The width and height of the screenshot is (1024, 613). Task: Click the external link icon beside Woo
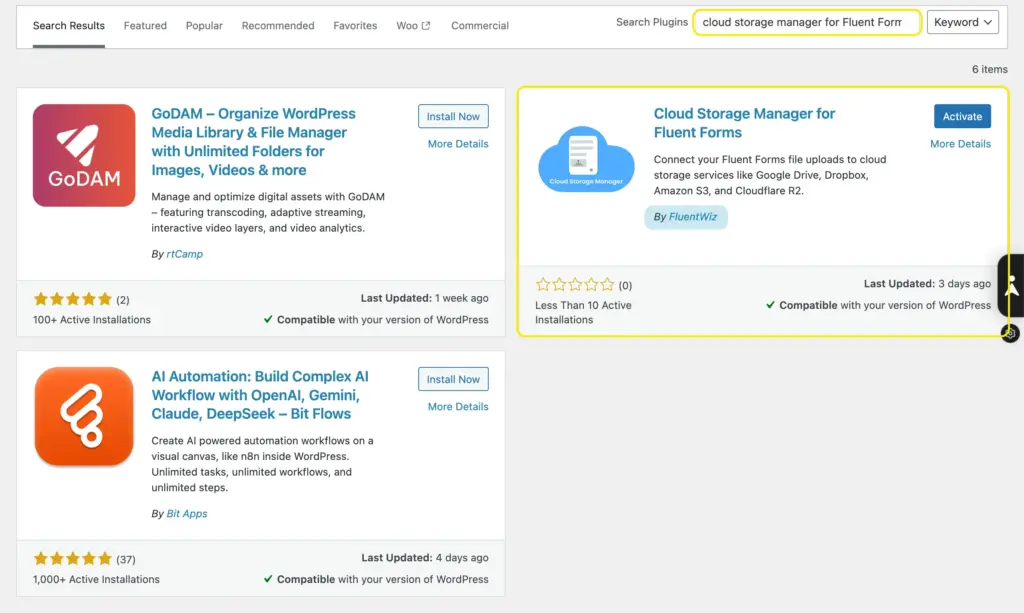424,26
